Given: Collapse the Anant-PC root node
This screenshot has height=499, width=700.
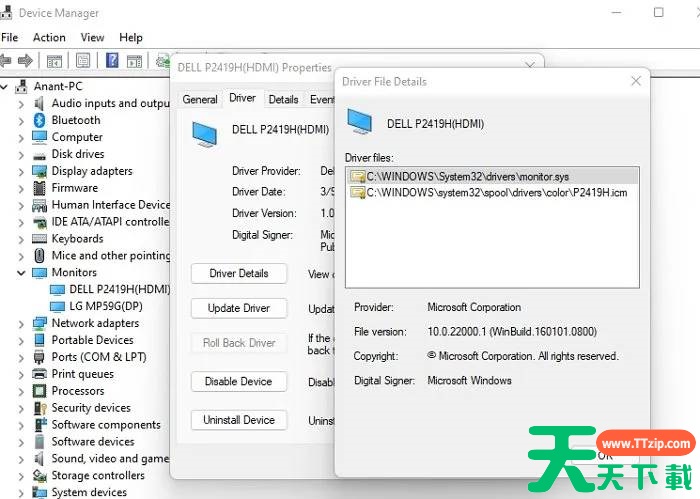Looking at the screenshot, I should coord(4,87).
